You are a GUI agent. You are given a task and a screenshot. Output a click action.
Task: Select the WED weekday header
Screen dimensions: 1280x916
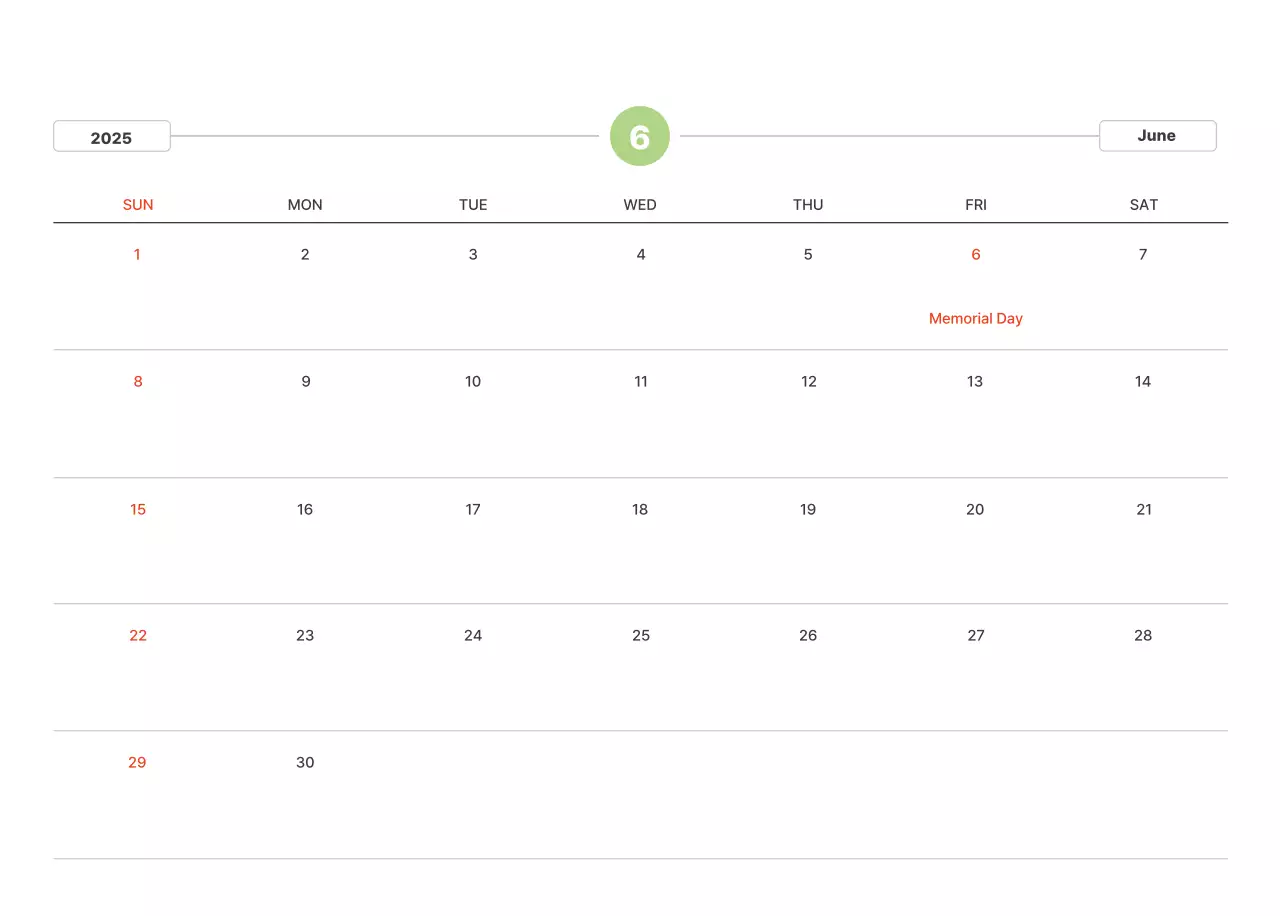click(640, 205)
